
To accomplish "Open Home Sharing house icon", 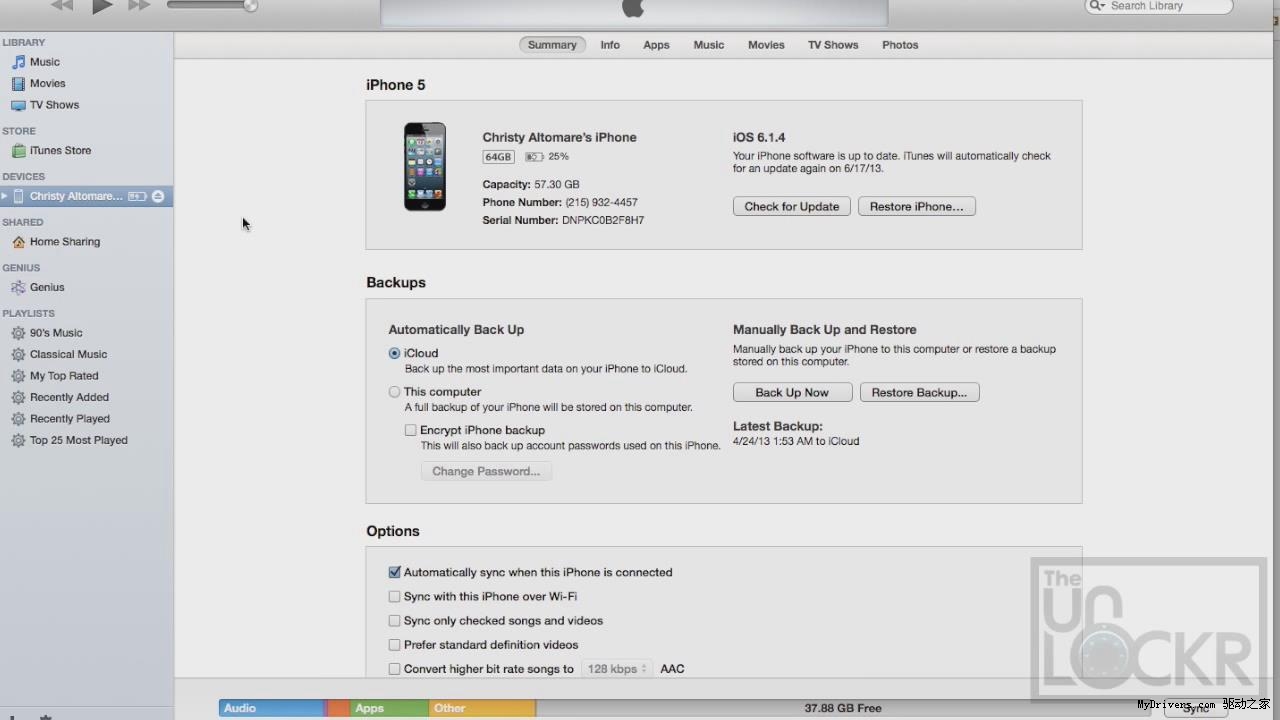I will (x=18, y=242).
